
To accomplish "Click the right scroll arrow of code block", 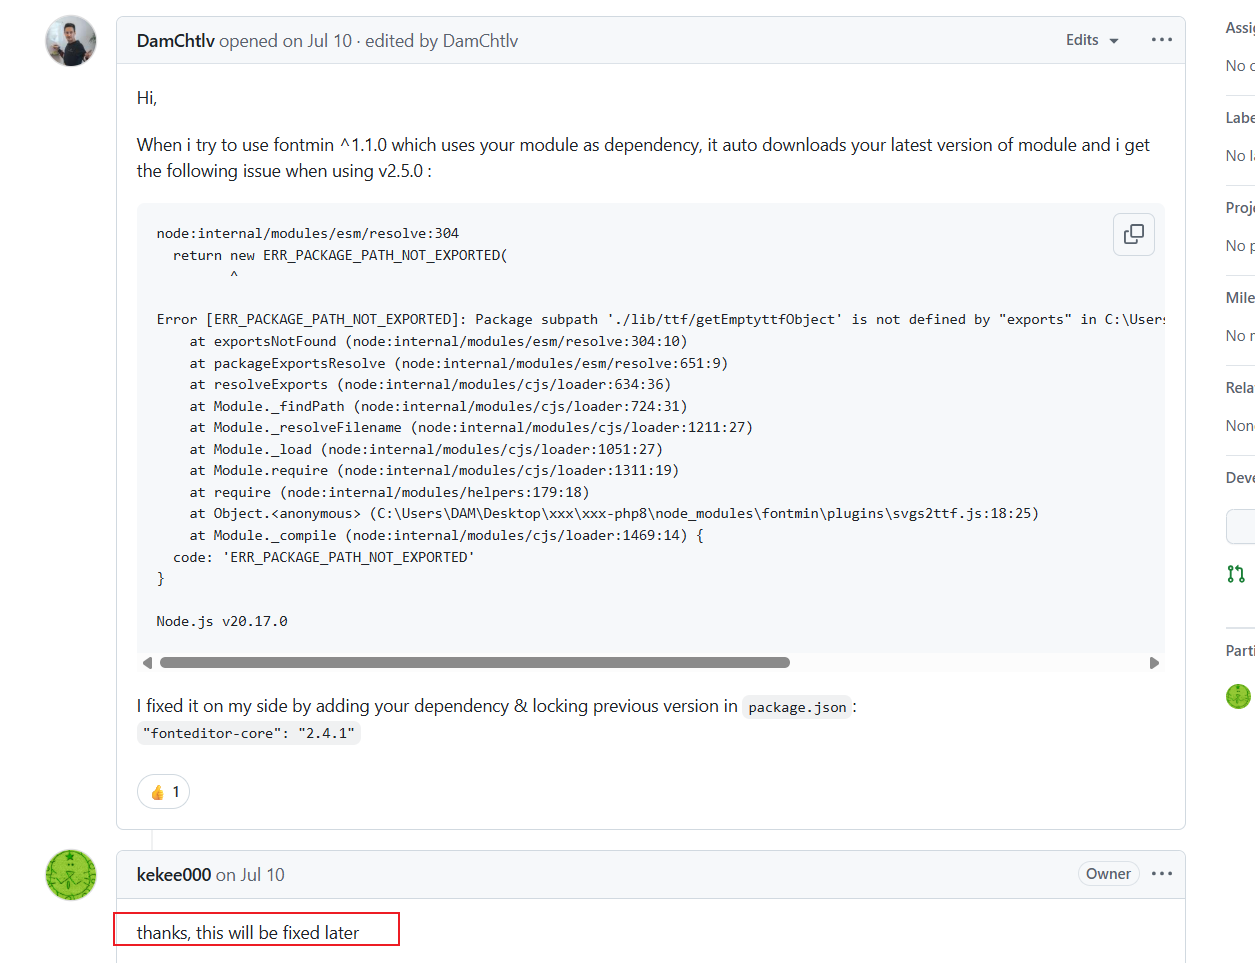I will click(x=1154, y=663).
